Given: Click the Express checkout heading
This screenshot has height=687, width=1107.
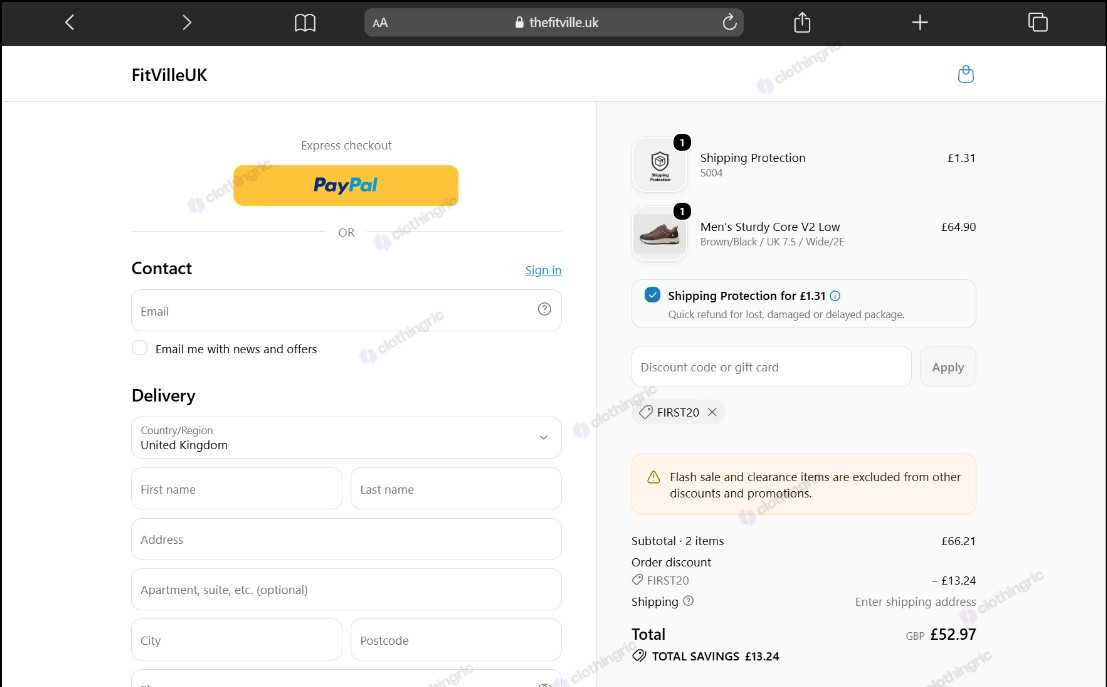Looking at the screenshot, I should pos(346,145).
